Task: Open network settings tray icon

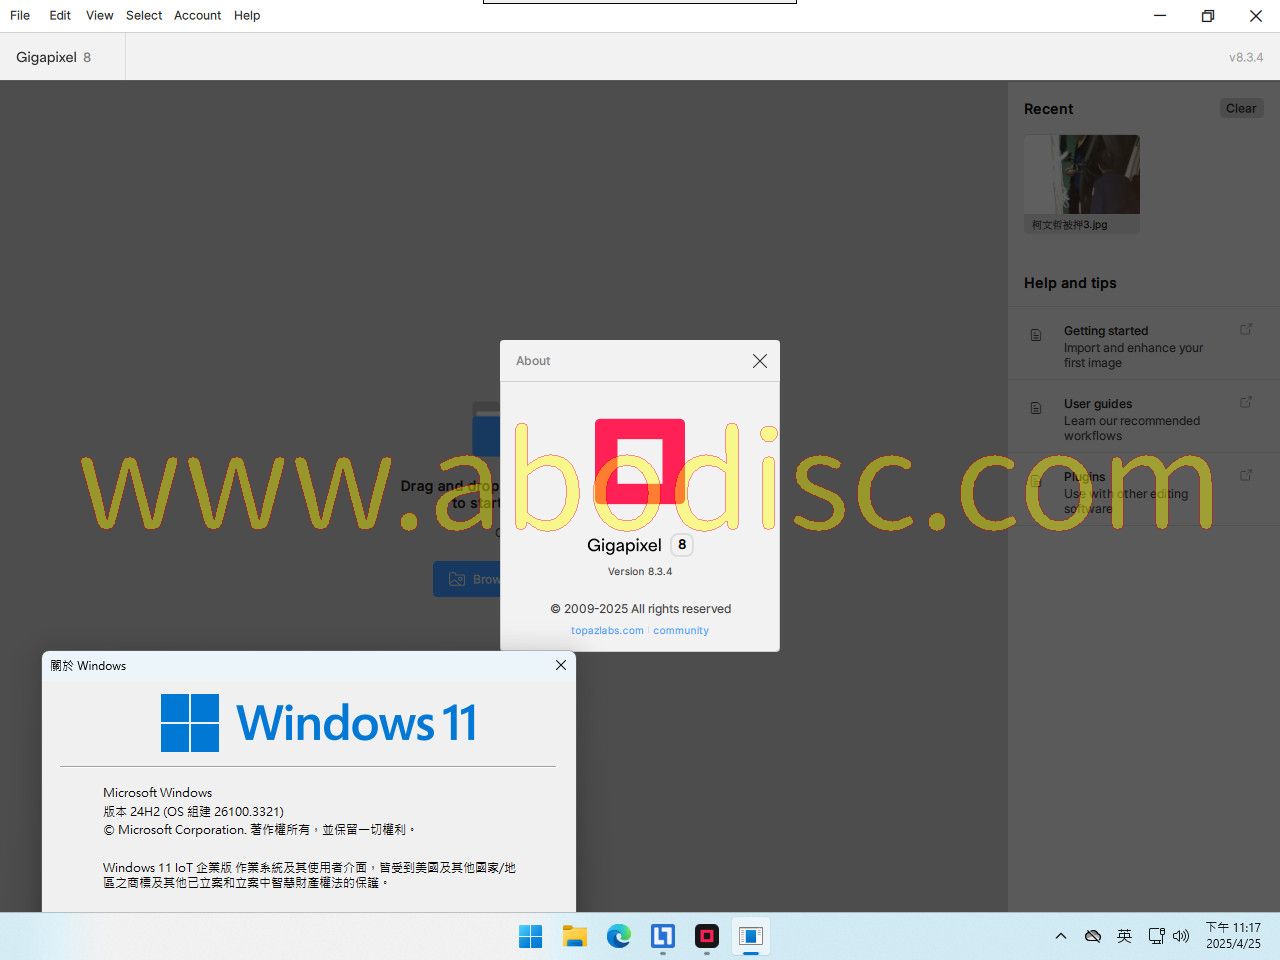Action: point(1157,936)
